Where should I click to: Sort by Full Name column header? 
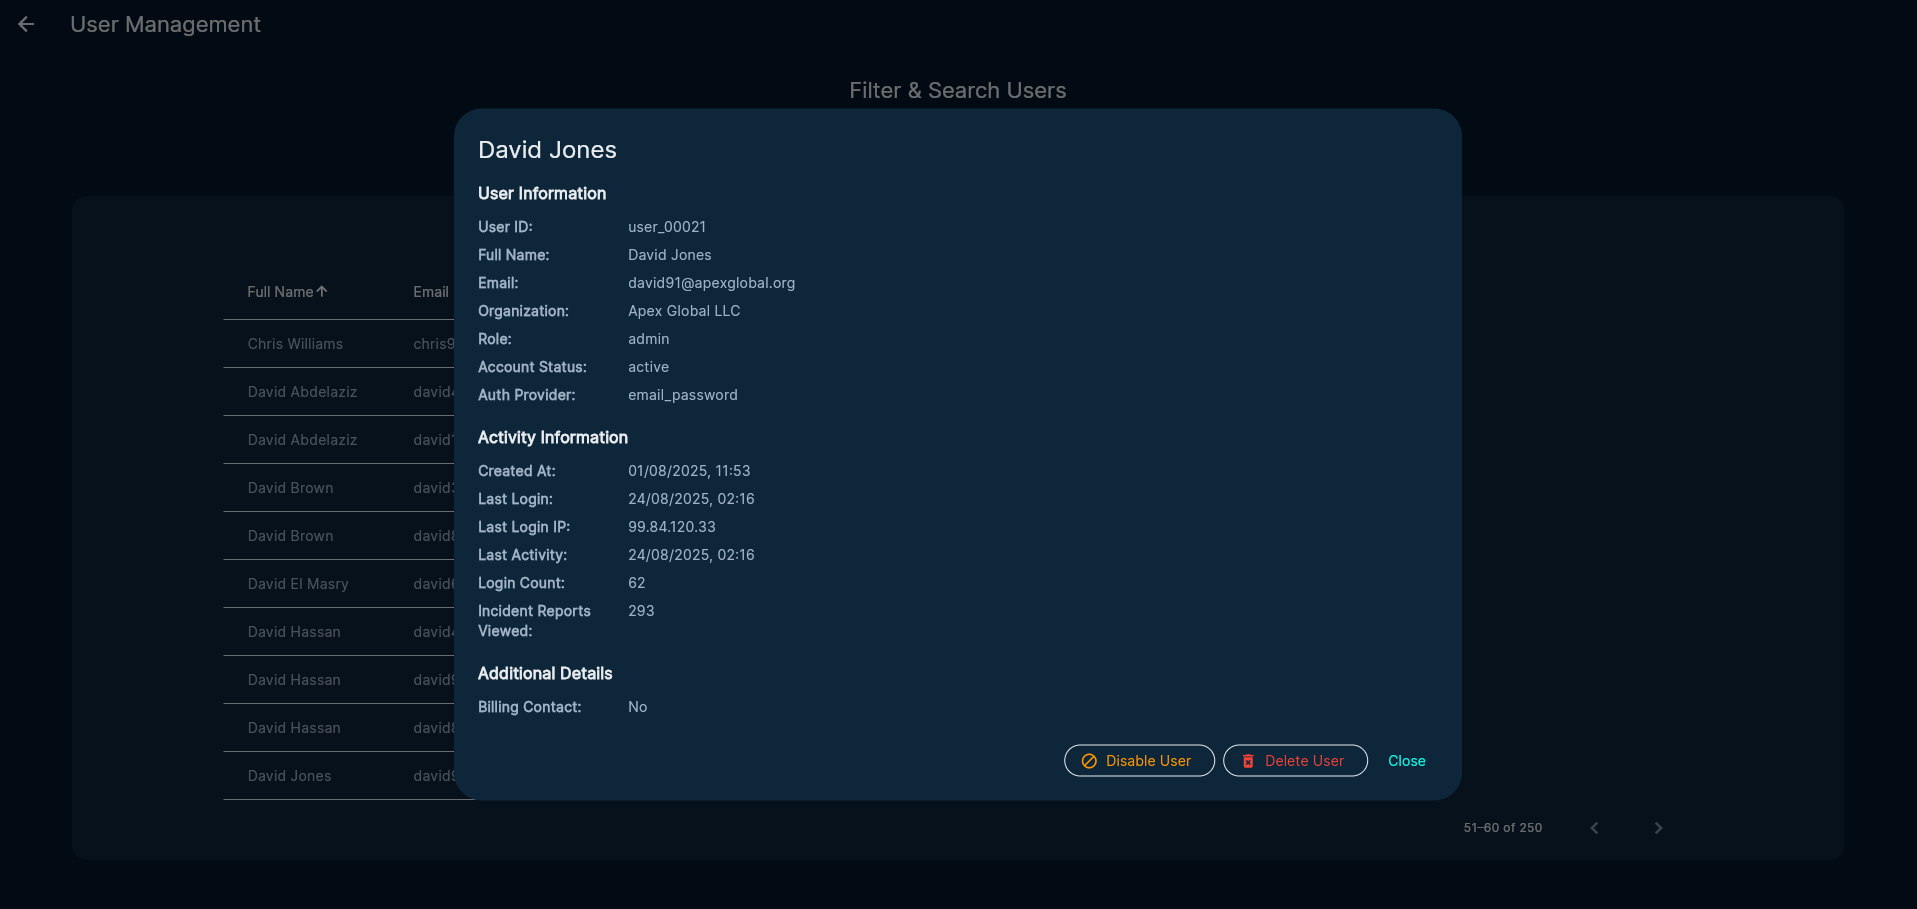[x=280, y=292]
